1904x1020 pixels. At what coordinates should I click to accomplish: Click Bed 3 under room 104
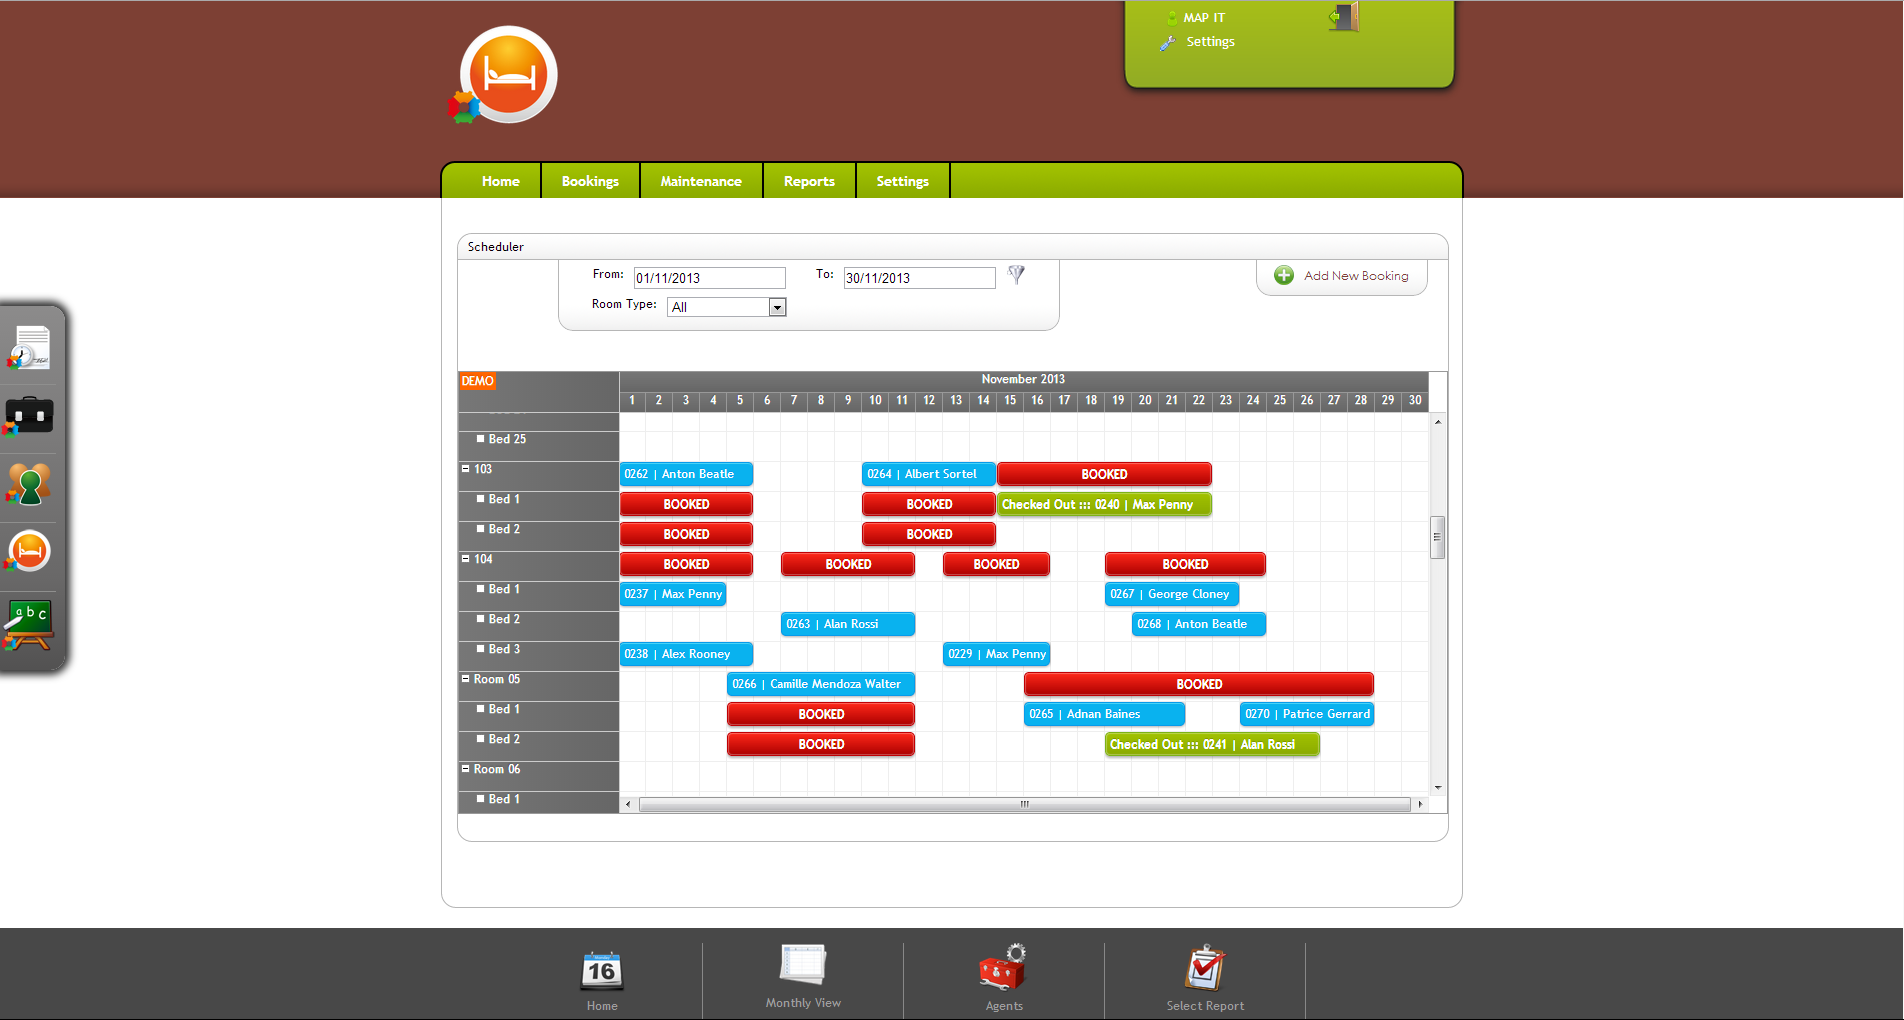click(x=504, y=649)
